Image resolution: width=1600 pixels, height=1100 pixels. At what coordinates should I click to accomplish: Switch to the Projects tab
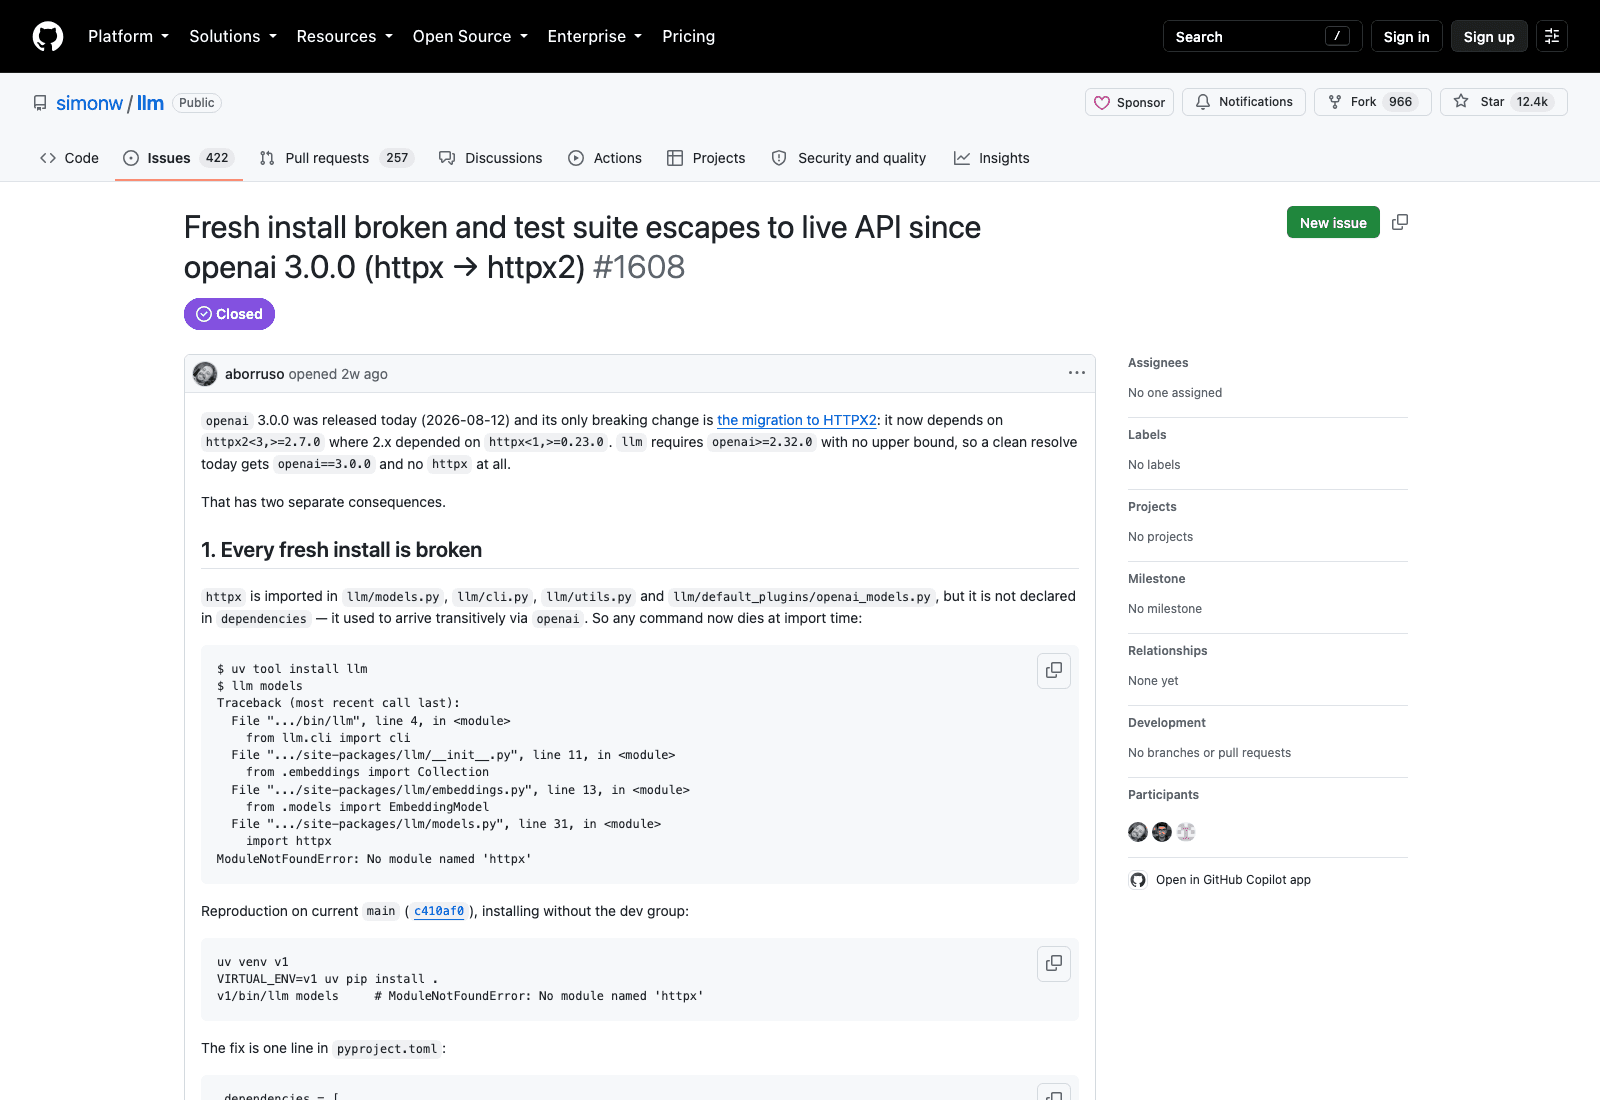(x=706, y=158)
